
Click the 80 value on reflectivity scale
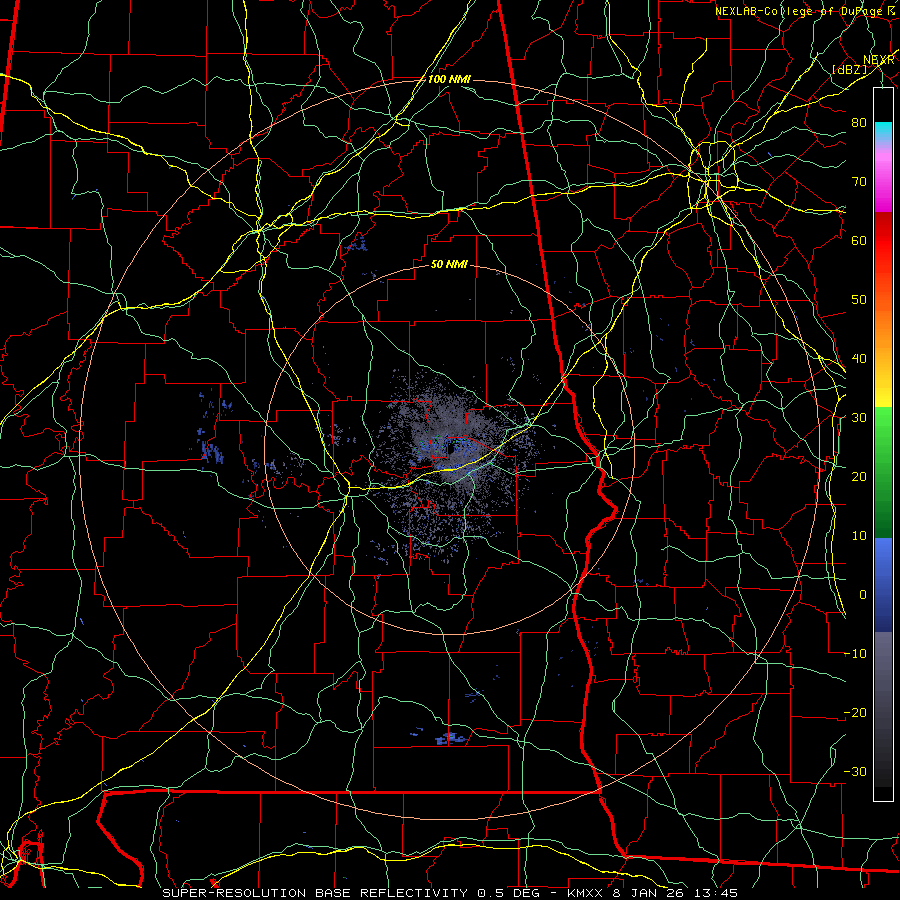click(x=859, y=123)
